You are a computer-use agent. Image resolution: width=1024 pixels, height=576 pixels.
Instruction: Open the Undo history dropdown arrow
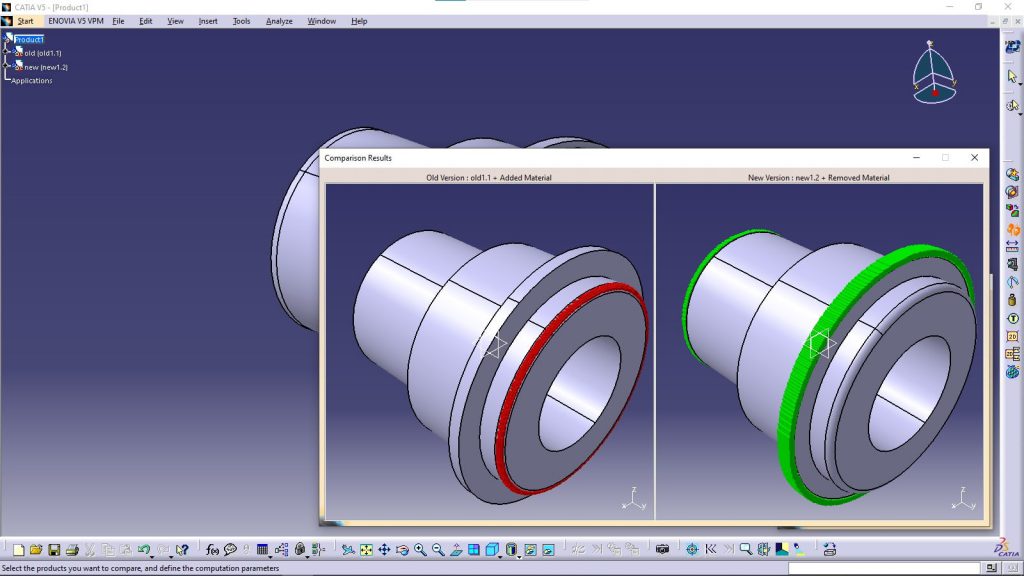click(152, 556)
